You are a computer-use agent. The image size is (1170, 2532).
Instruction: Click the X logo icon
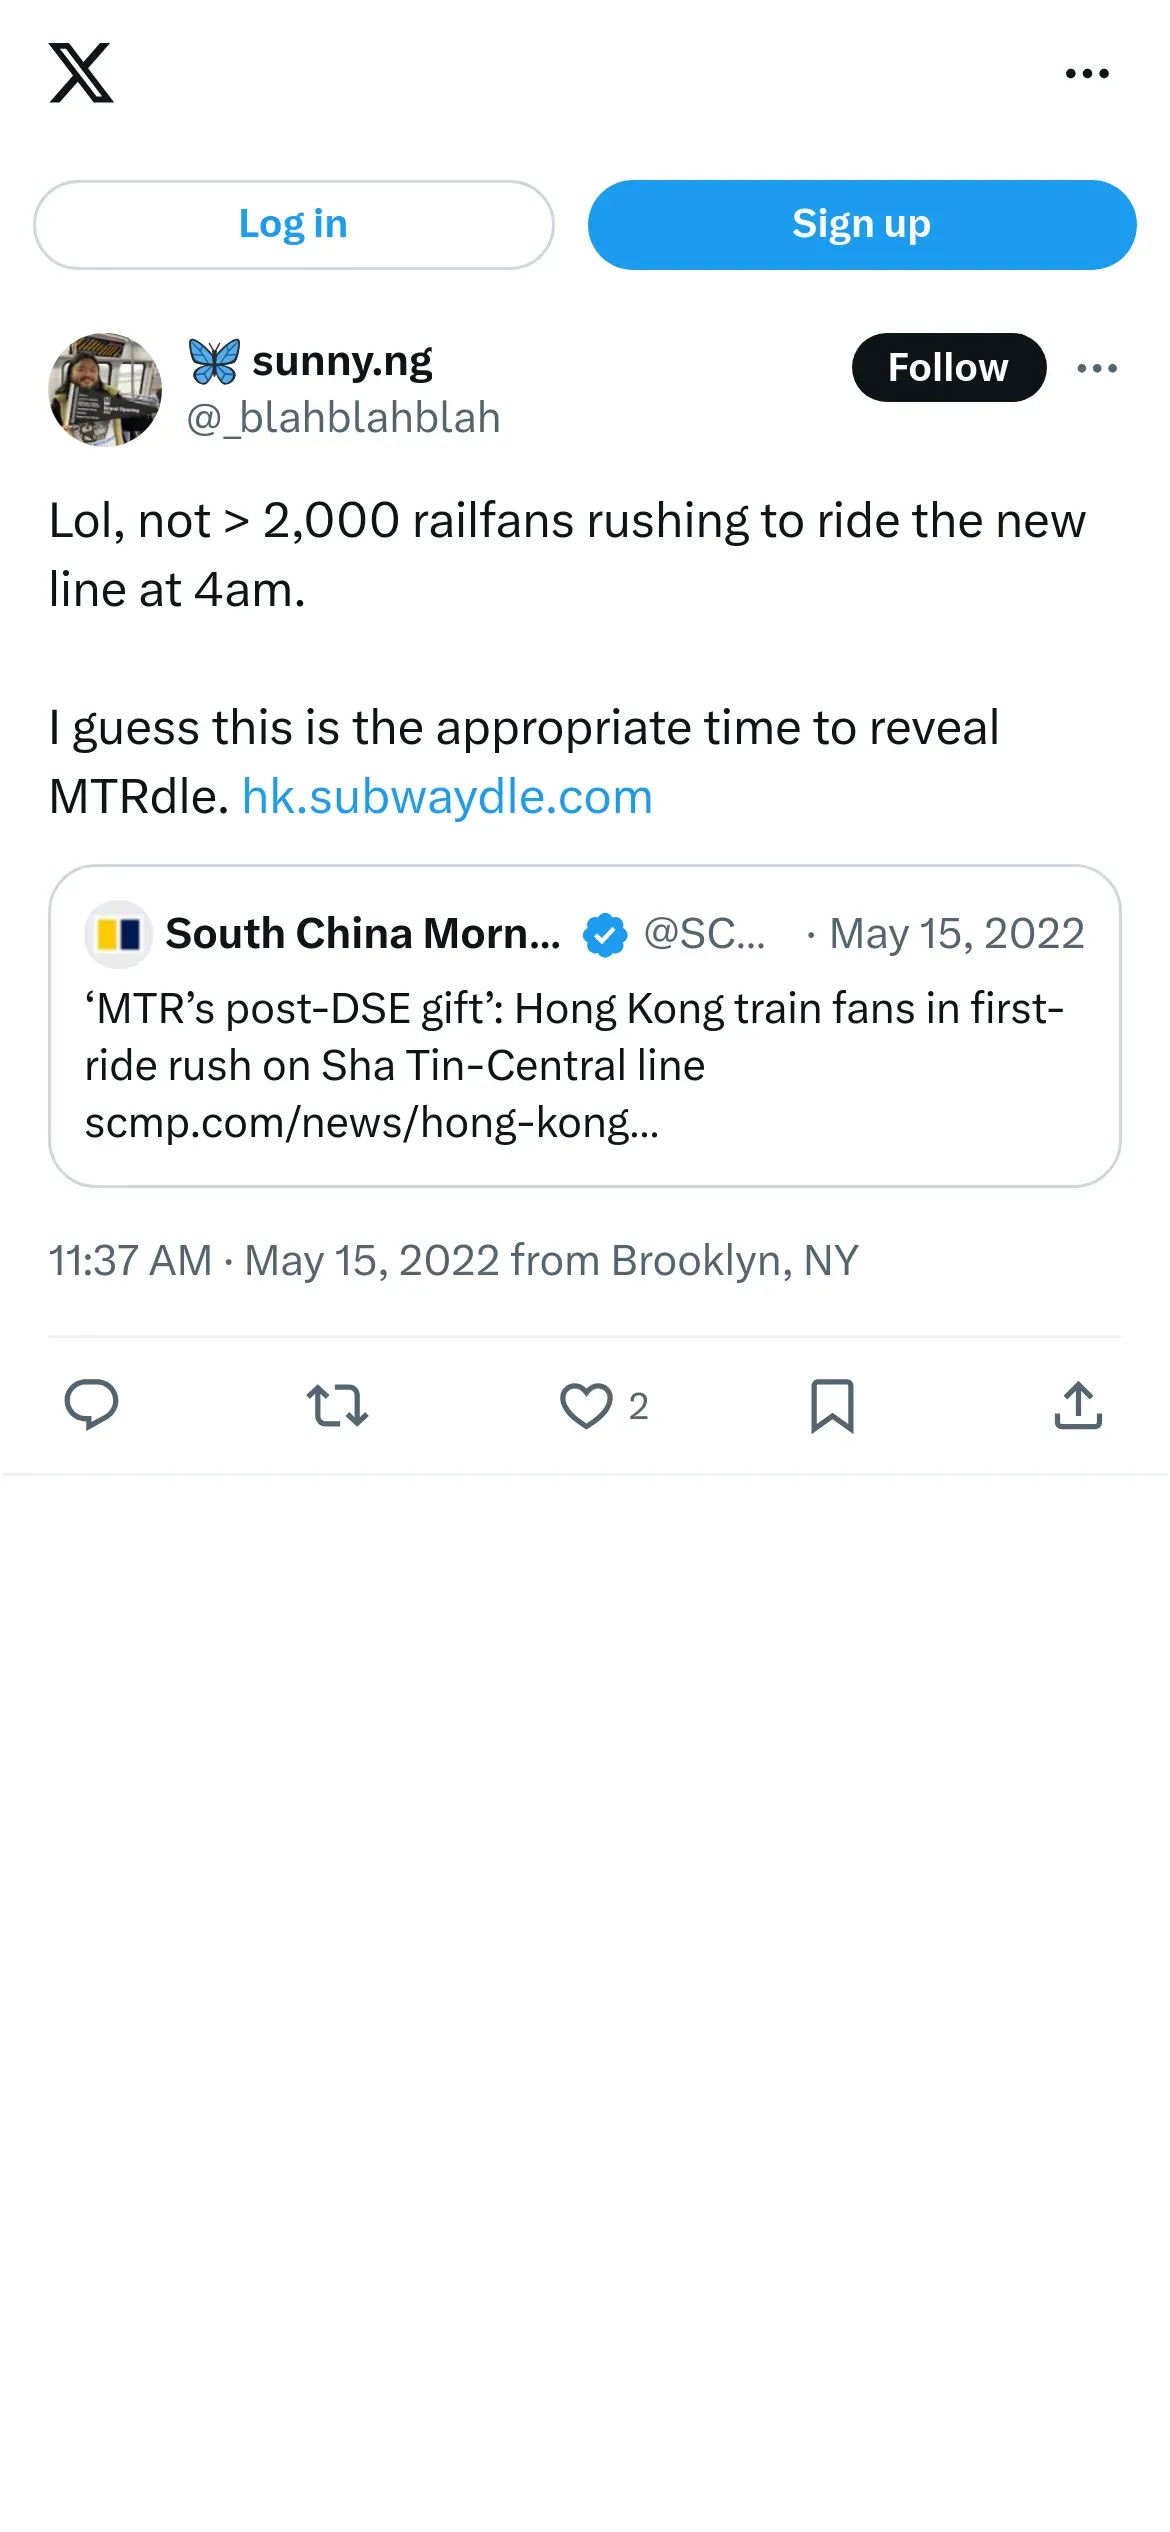coord(81,73)
